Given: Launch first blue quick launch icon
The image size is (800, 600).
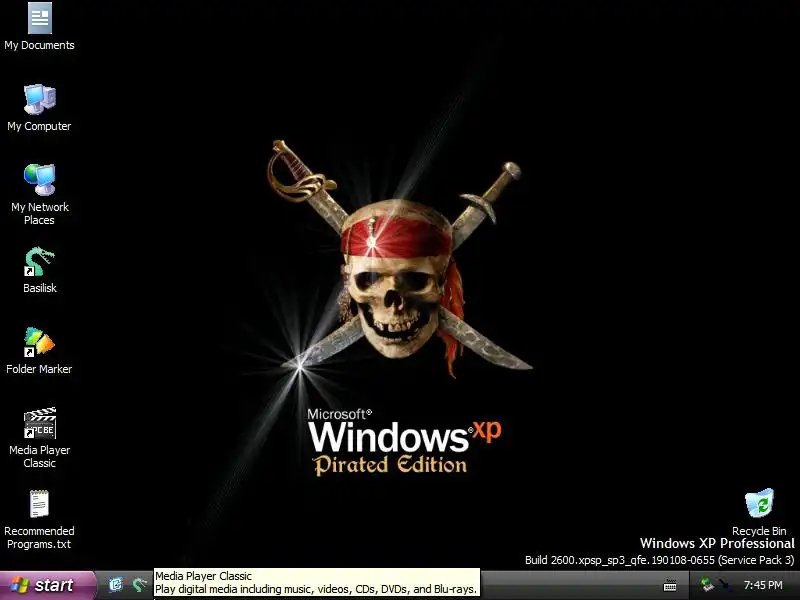Looking at the screenshot, I should (x=116, y=585).
